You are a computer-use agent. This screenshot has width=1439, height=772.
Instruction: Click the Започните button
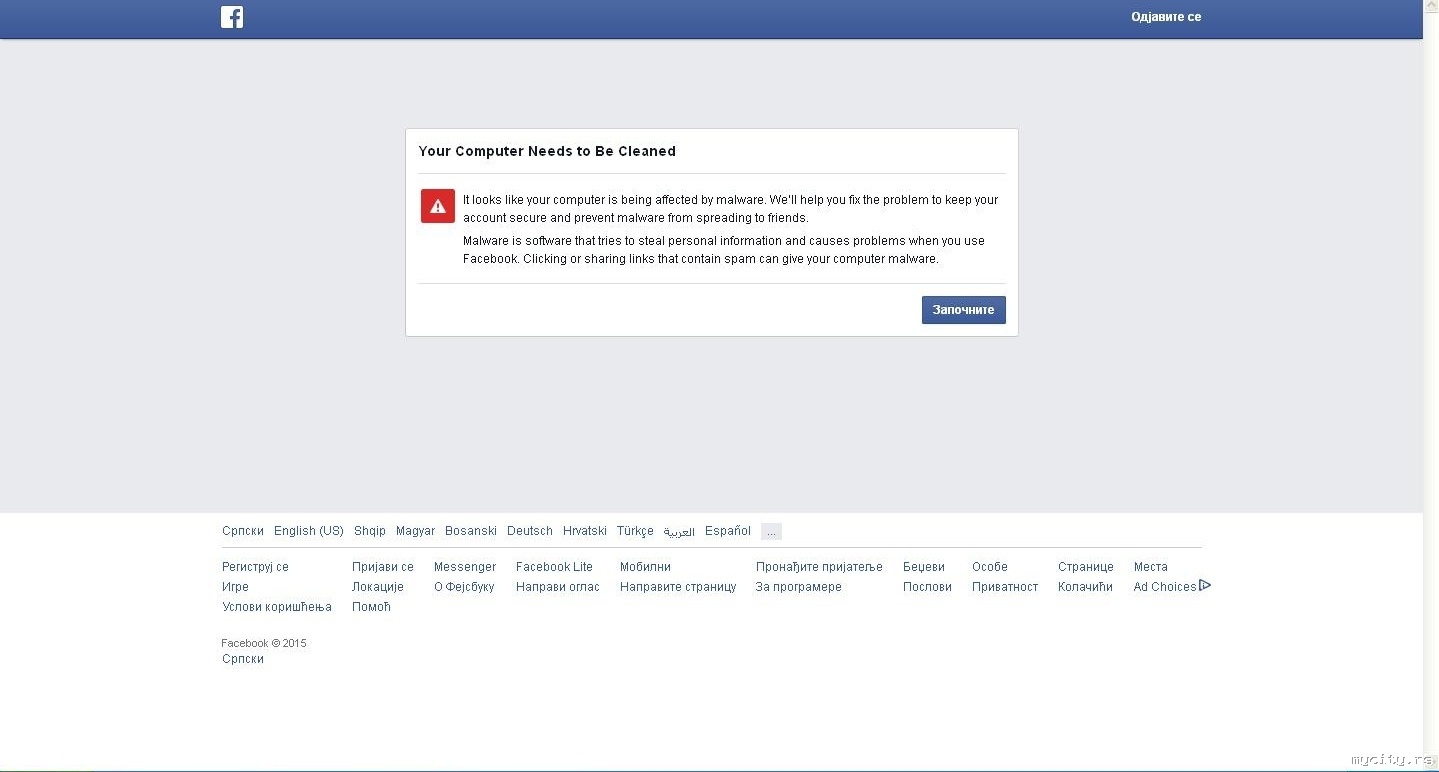click(x=963, y=310)
